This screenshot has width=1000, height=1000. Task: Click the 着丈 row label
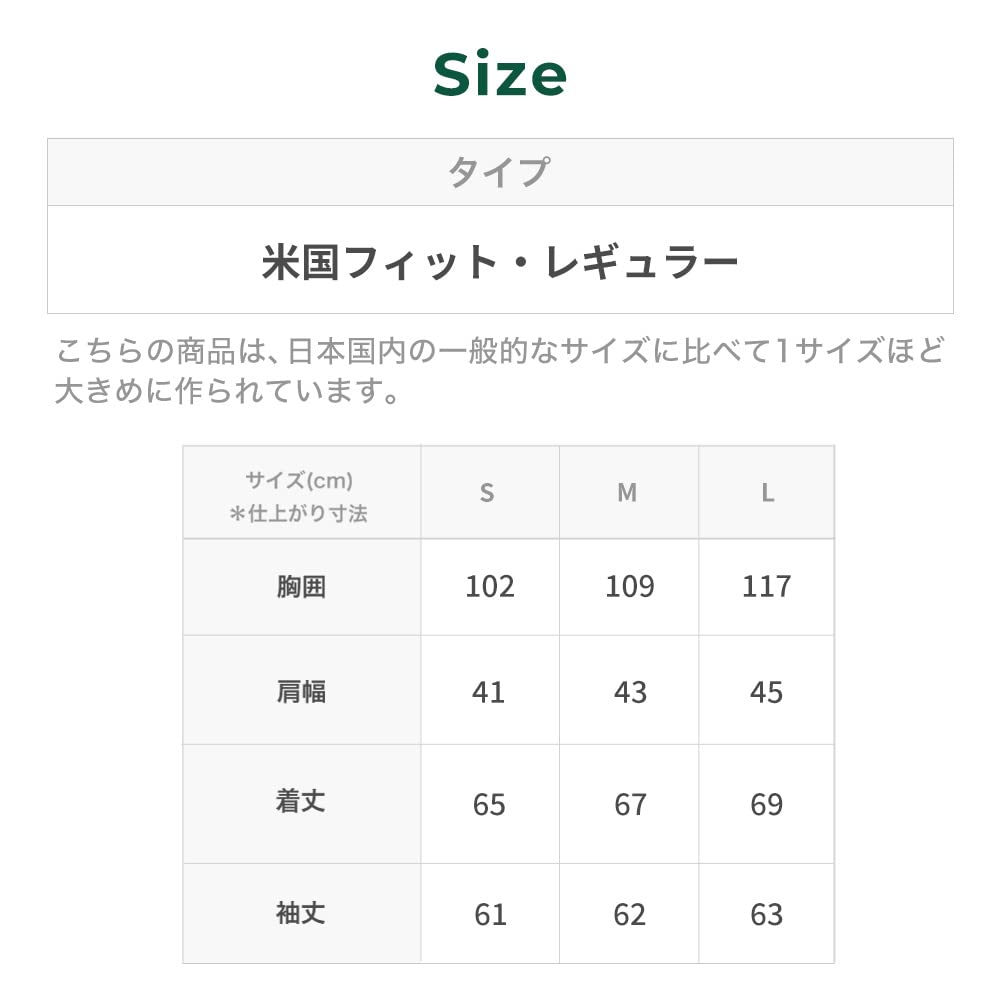pyautogui.click(x=301, y=802)
